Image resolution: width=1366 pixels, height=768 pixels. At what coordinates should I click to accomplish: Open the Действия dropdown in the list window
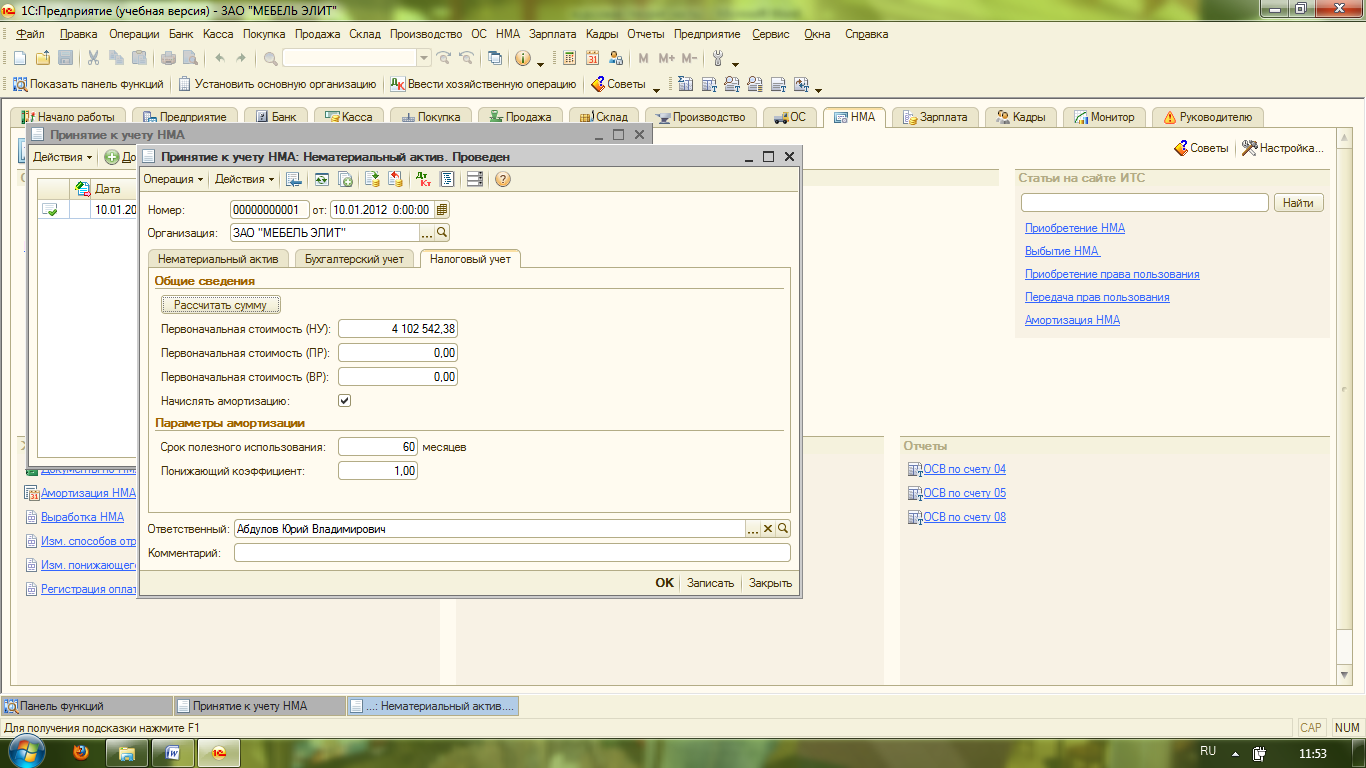click(x=62, y=157)
